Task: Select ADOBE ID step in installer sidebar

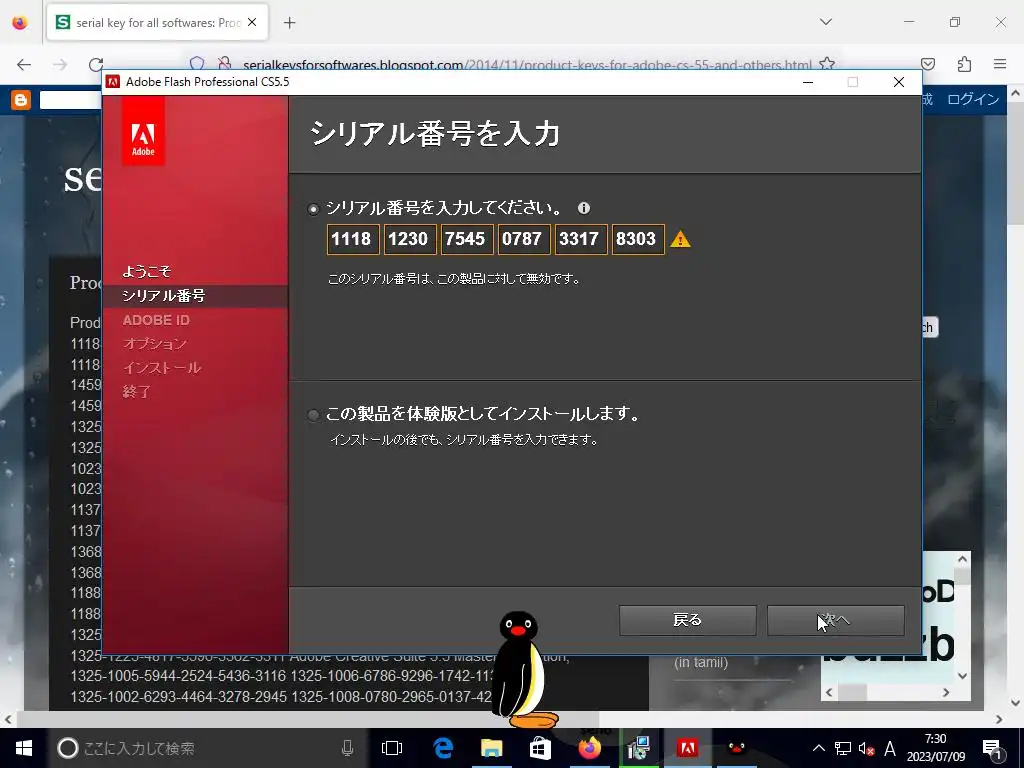Action: 156,320
